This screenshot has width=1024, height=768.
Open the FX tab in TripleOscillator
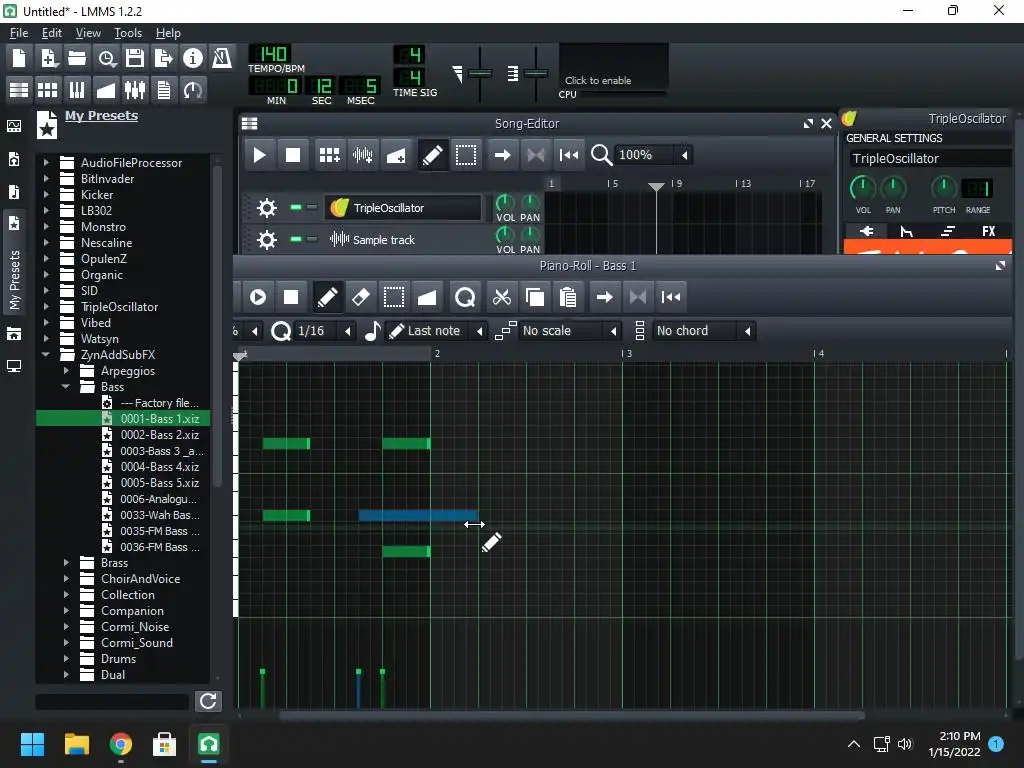[x=988, y=231]
